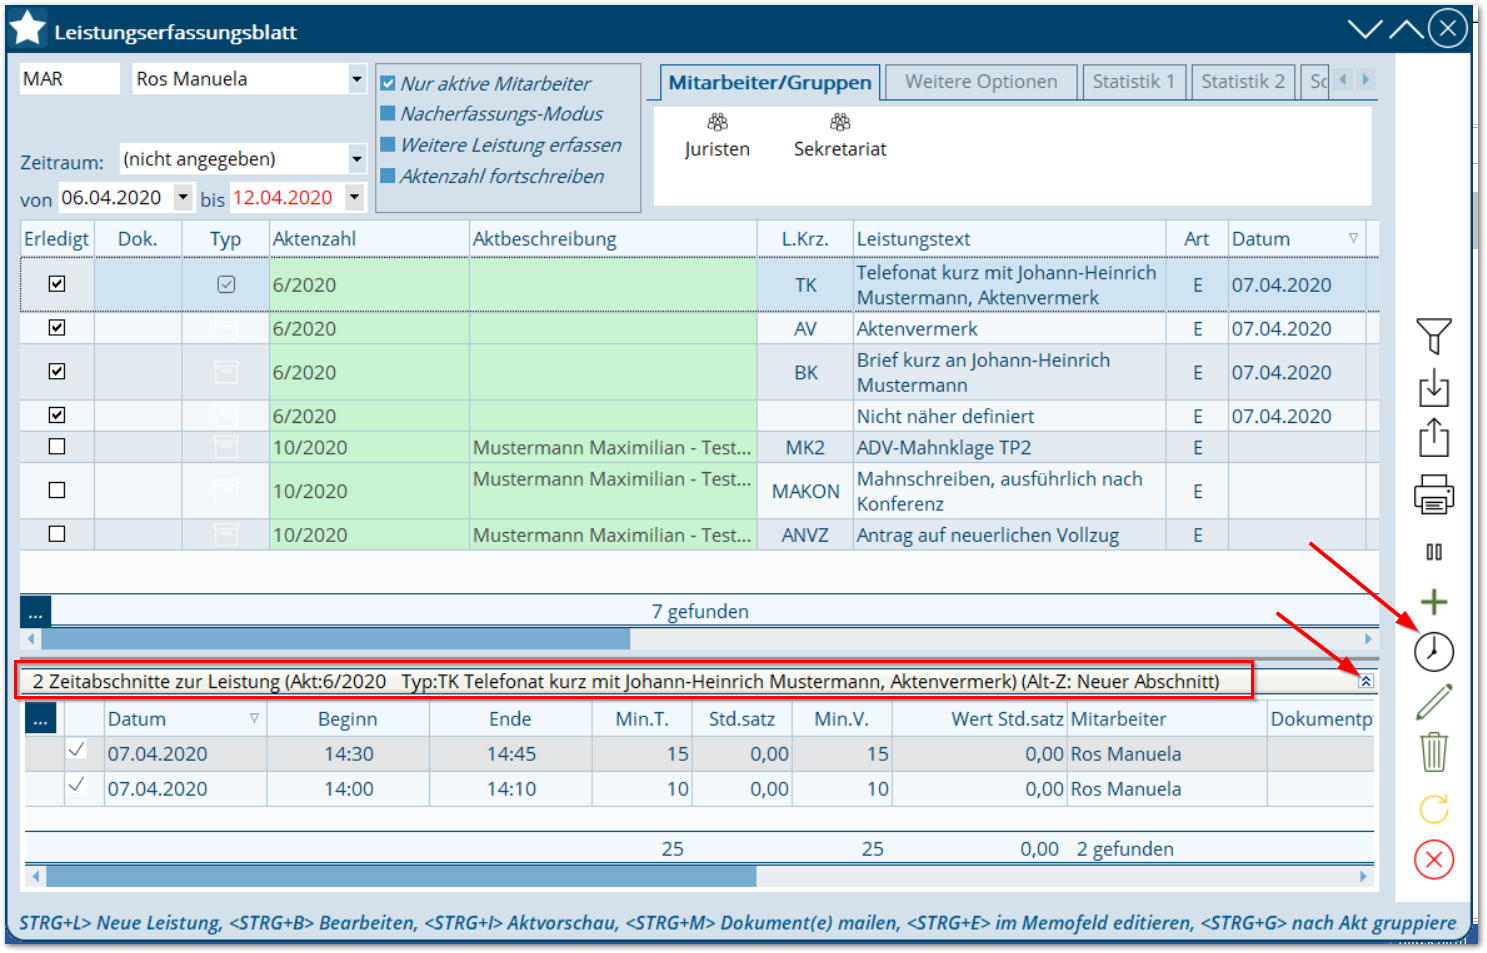Sort by the L.Krz. column header
The height and width of the screenshot is (953, 1487).
[805, 239]
